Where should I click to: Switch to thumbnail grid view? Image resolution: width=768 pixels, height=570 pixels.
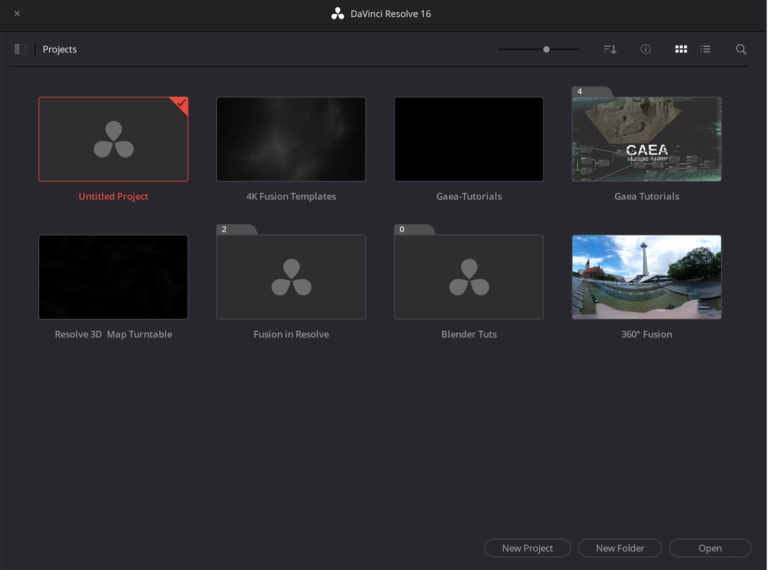coord(681,49)
